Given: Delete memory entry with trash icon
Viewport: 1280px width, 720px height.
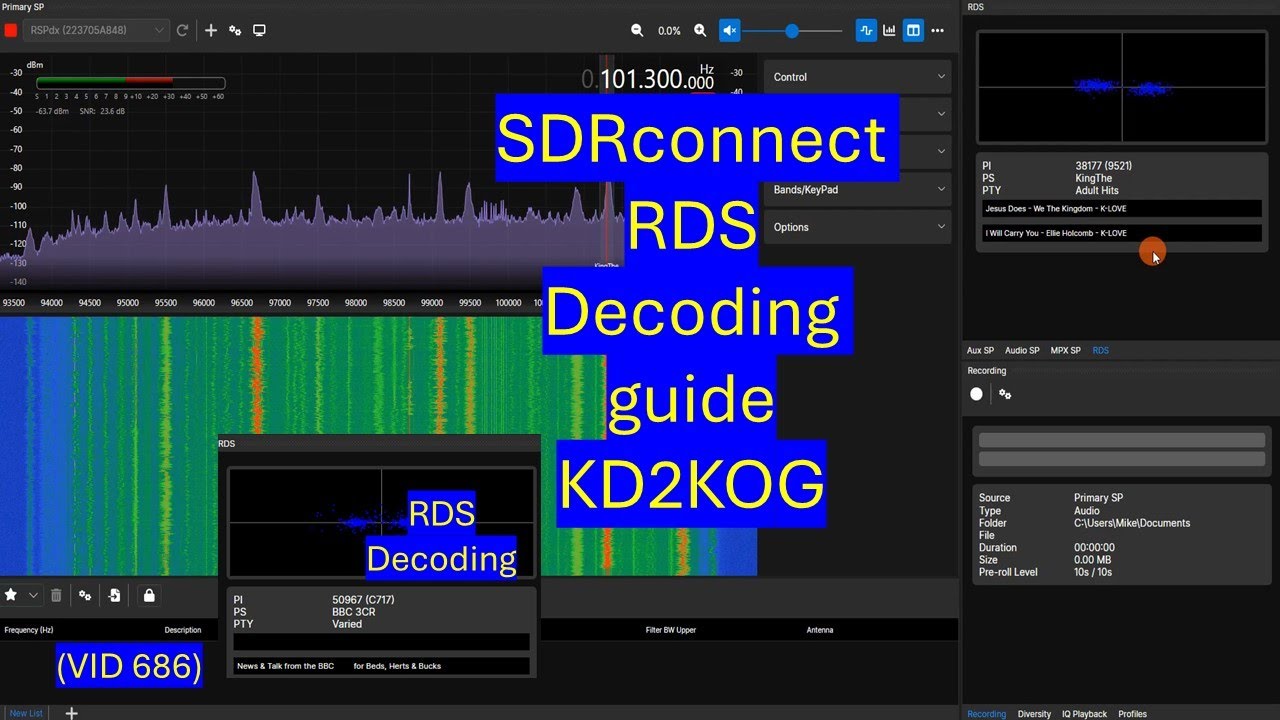Looking at the screenshot, I should [x=56, y=595].
